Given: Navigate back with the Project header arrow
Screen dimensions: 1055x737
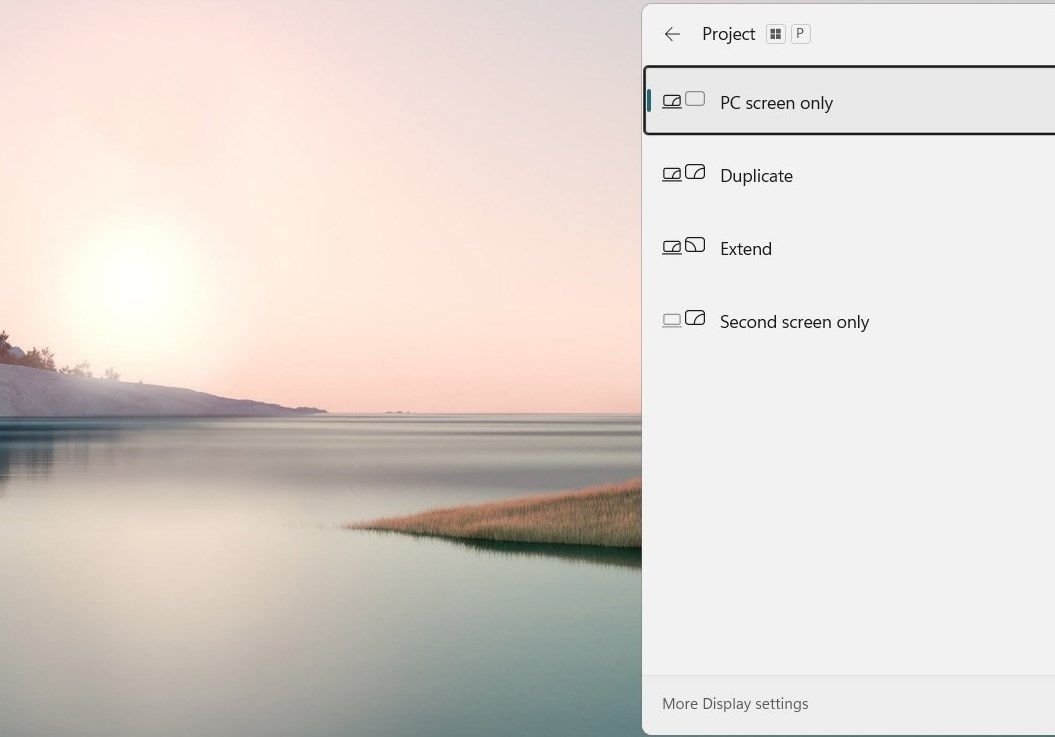Looking at the screenshot, I should [x=671, y=34].
